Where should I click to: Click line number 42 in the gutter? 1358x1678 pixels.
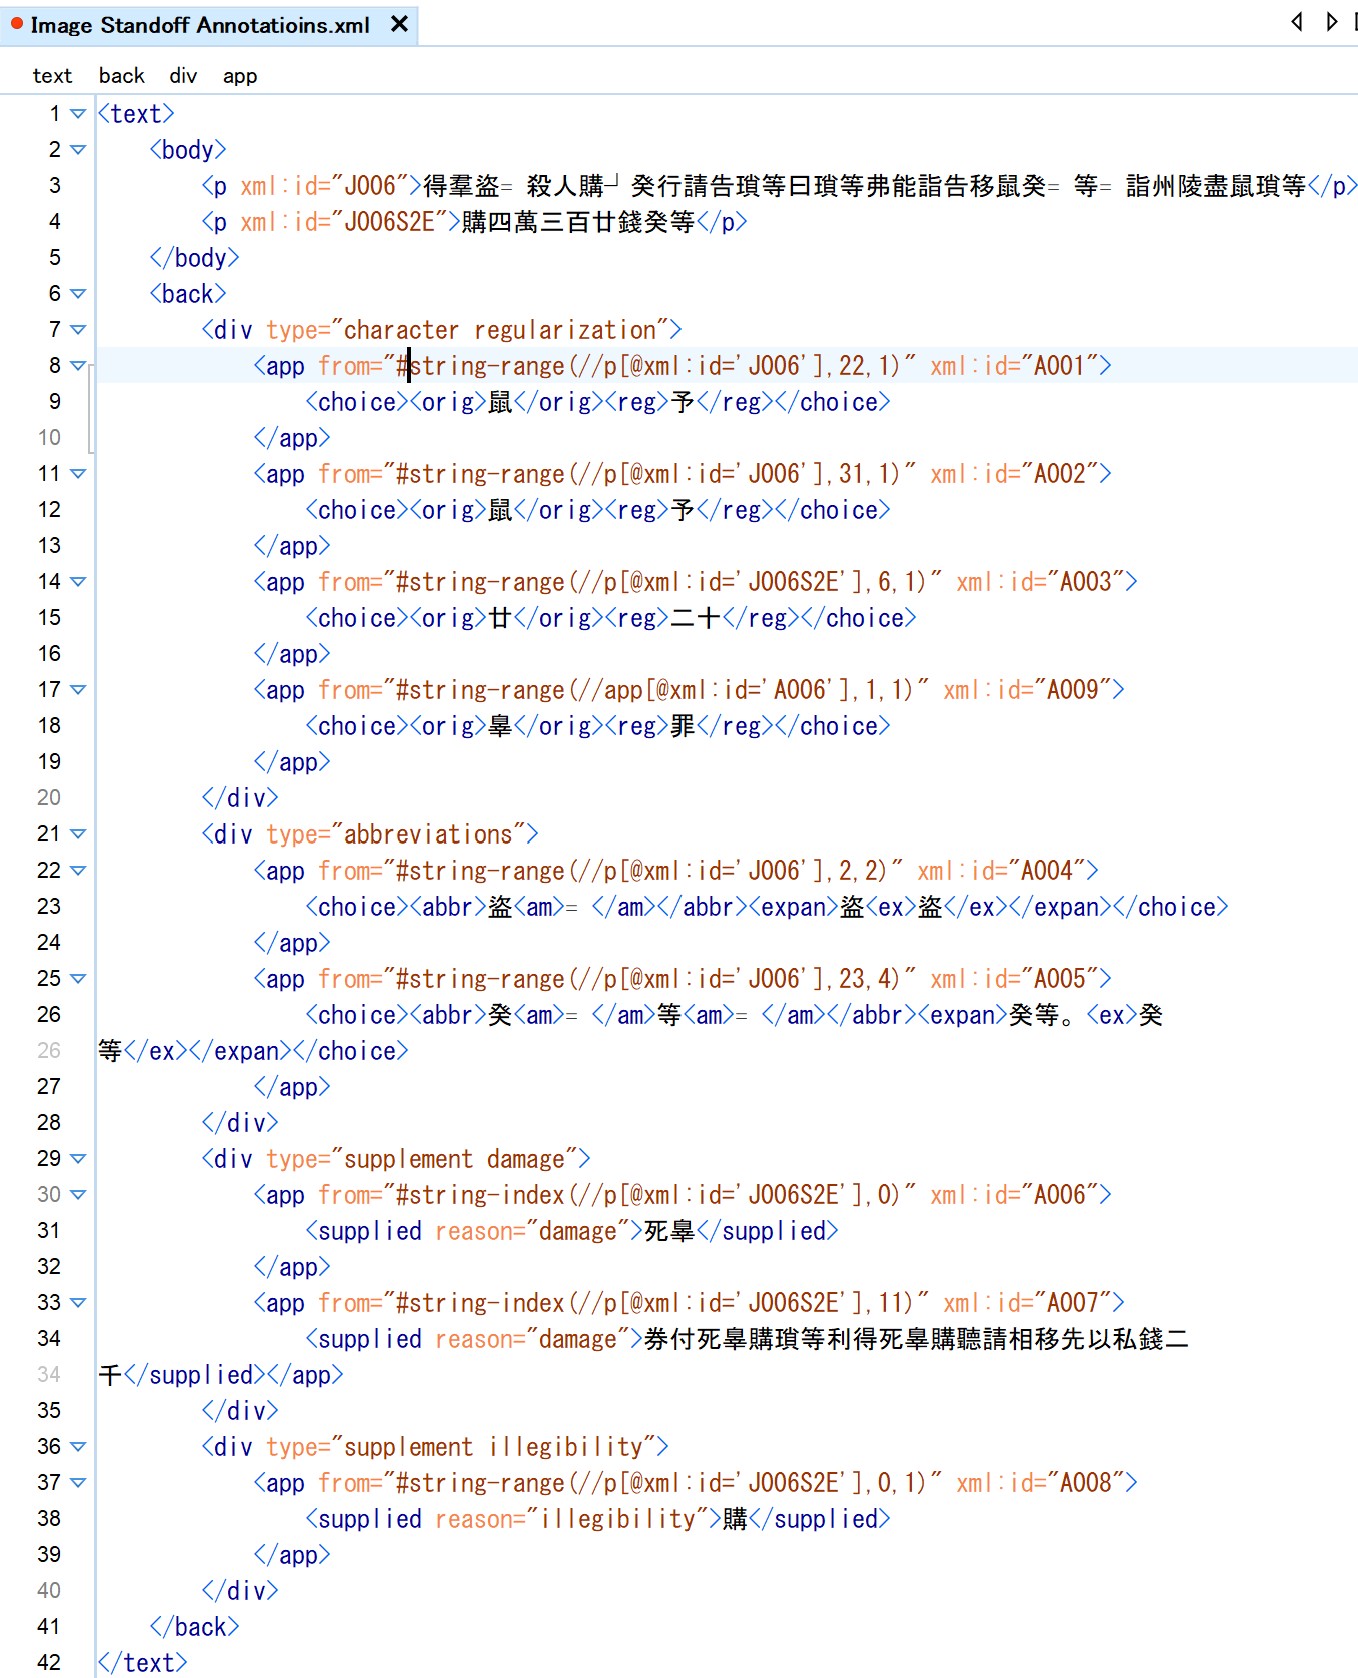pyautogui.click(x=49, y=1663)
